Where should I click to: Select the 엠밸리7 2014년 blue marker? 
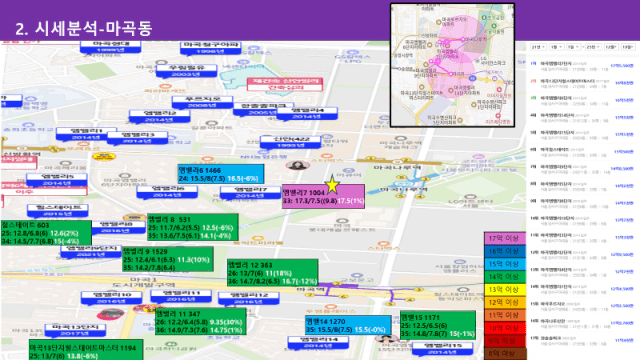coord(250,193)
